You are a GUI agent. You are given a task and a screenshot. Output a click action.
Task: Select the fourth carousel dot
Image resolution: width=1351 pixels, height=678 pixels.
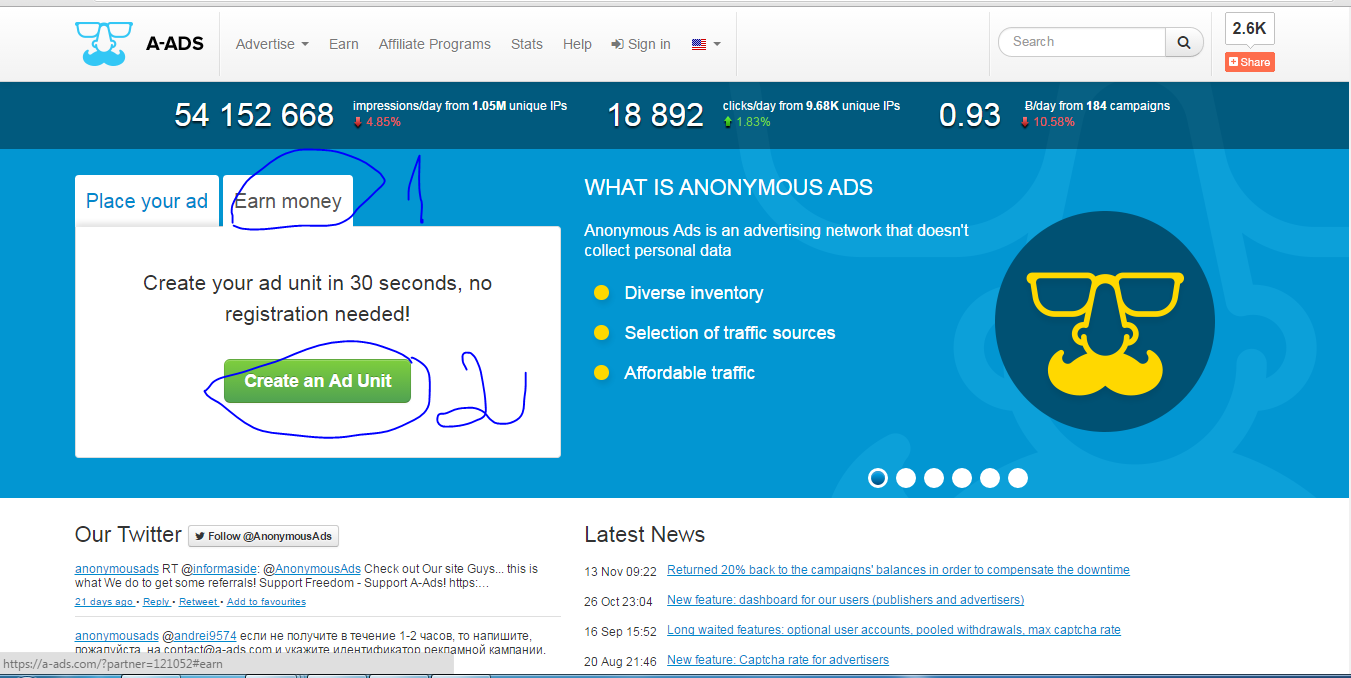(962, 478)
